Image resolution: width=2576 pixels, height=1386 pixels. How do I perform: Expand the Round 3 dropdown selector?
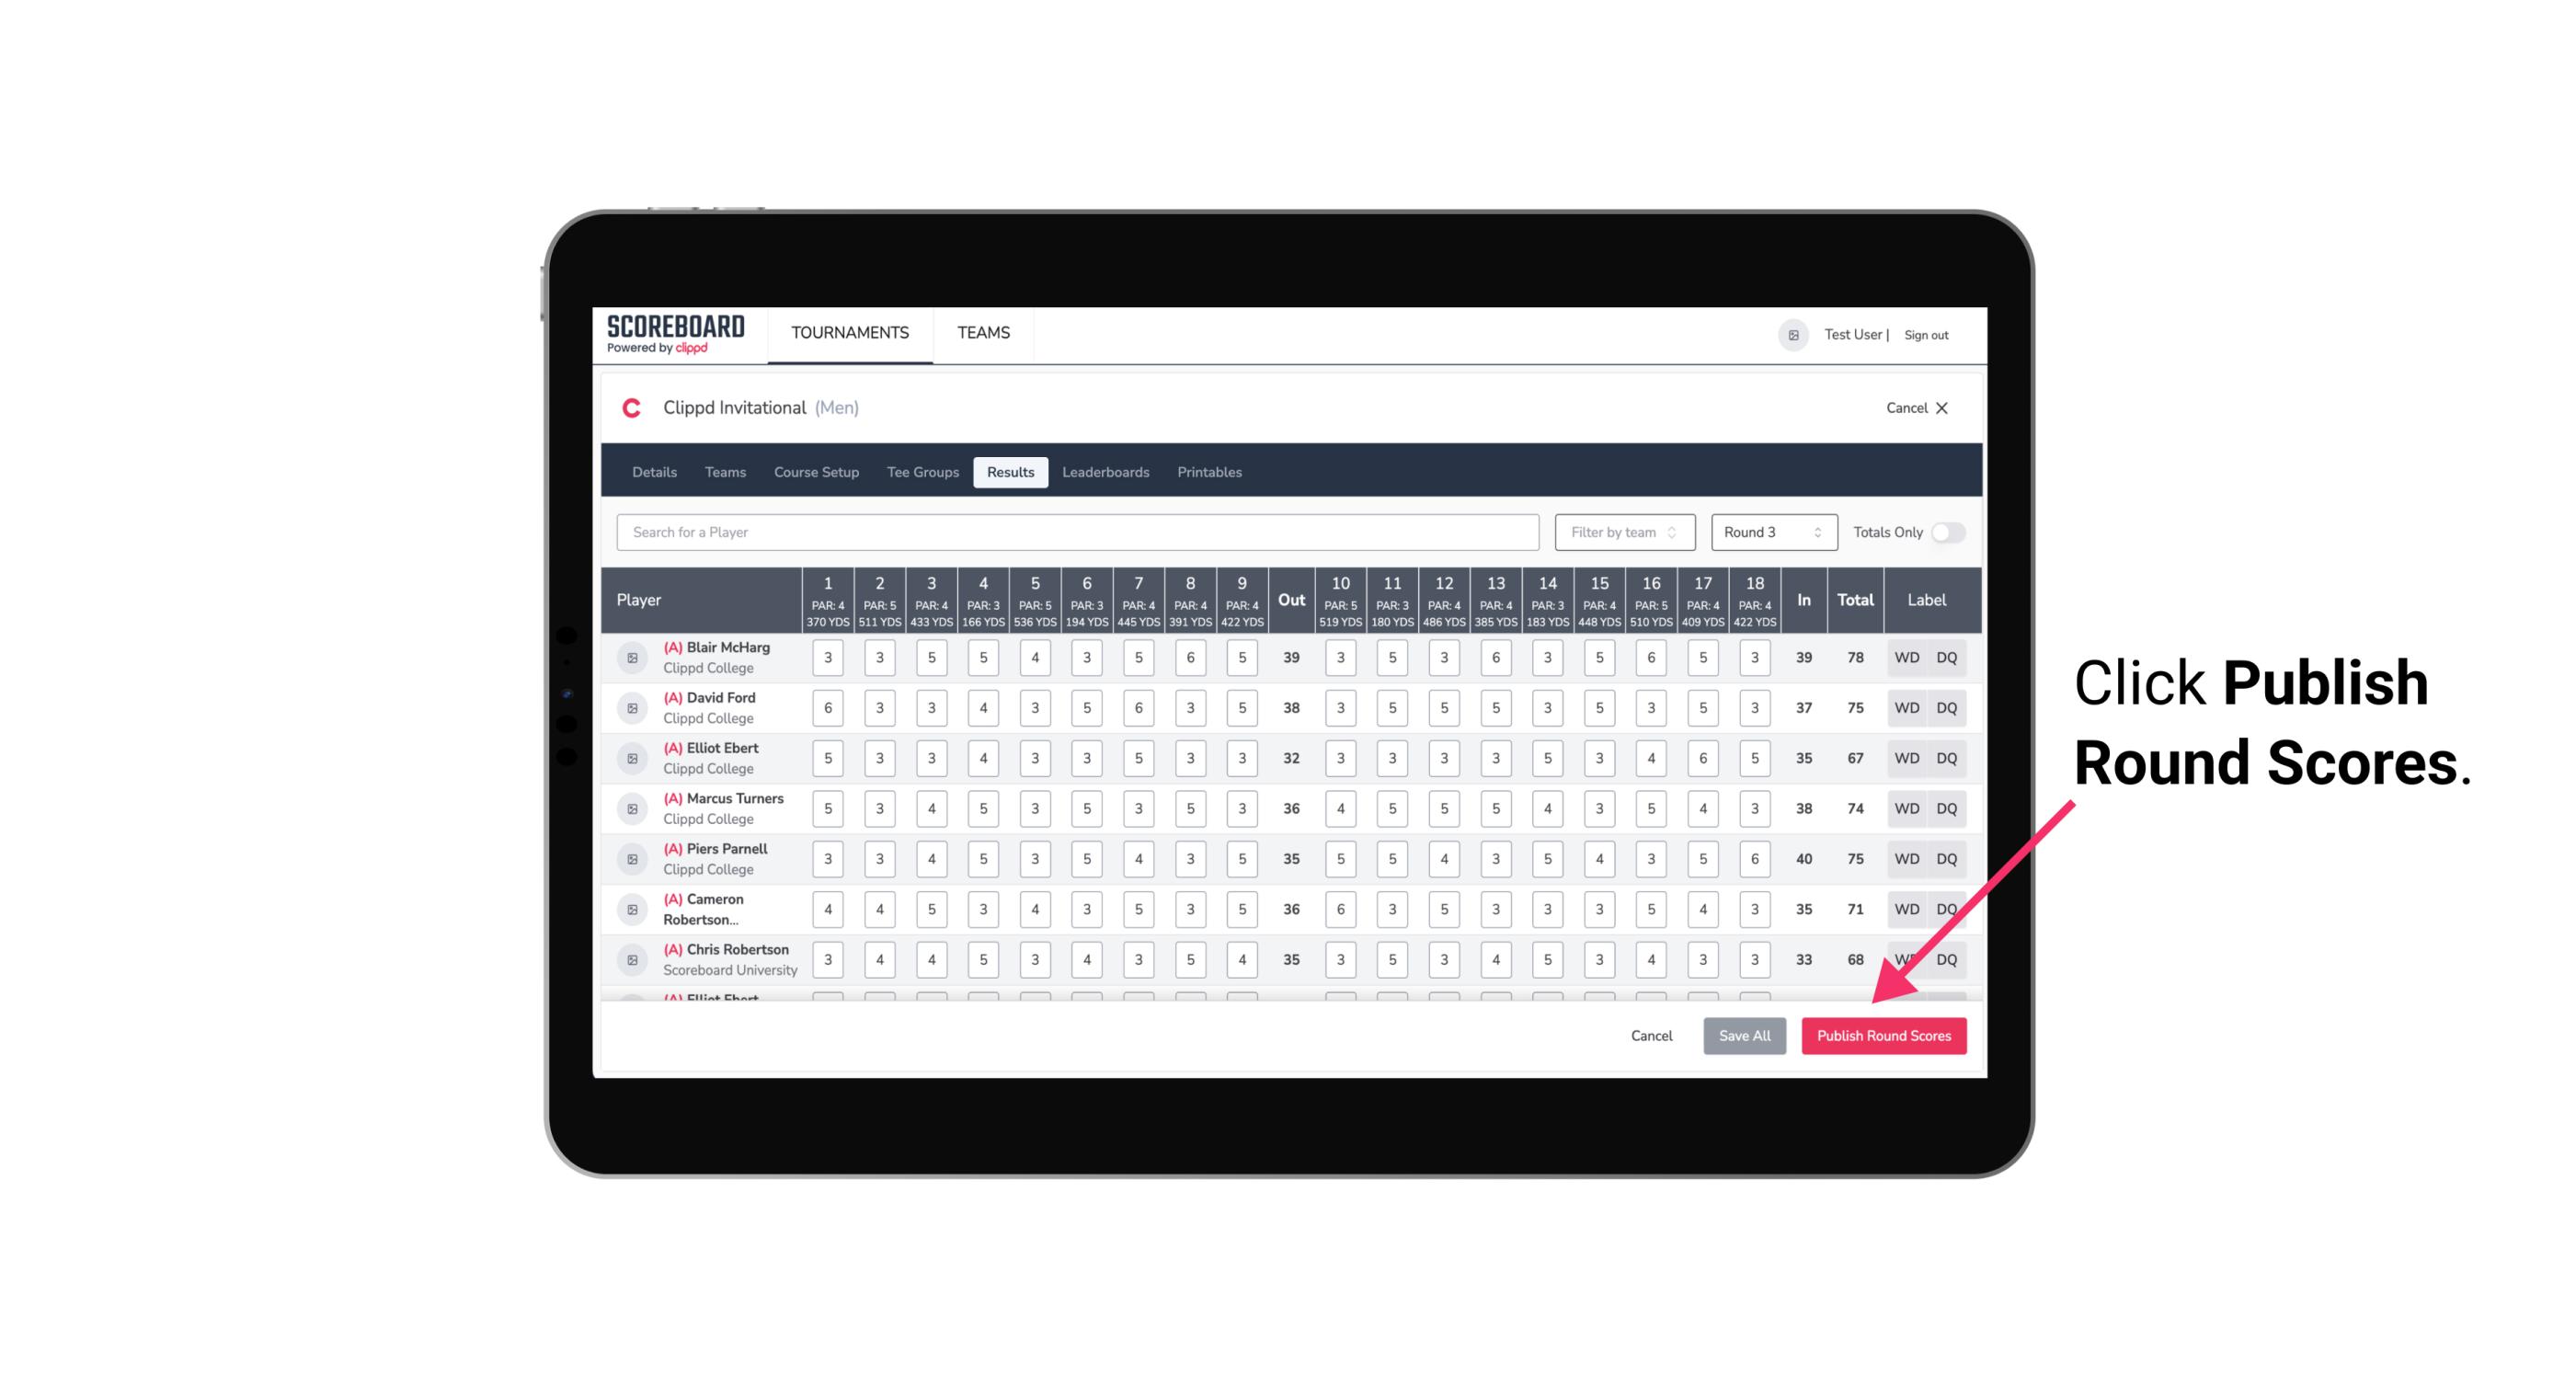point(1770,533)
